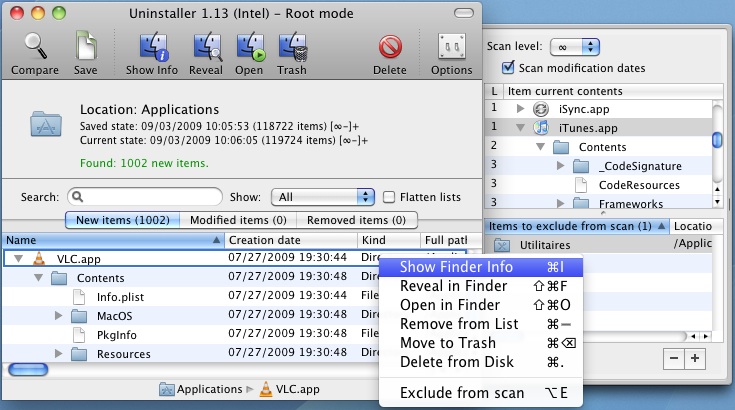Click the Contents folder icon under VLC.app

59,278
